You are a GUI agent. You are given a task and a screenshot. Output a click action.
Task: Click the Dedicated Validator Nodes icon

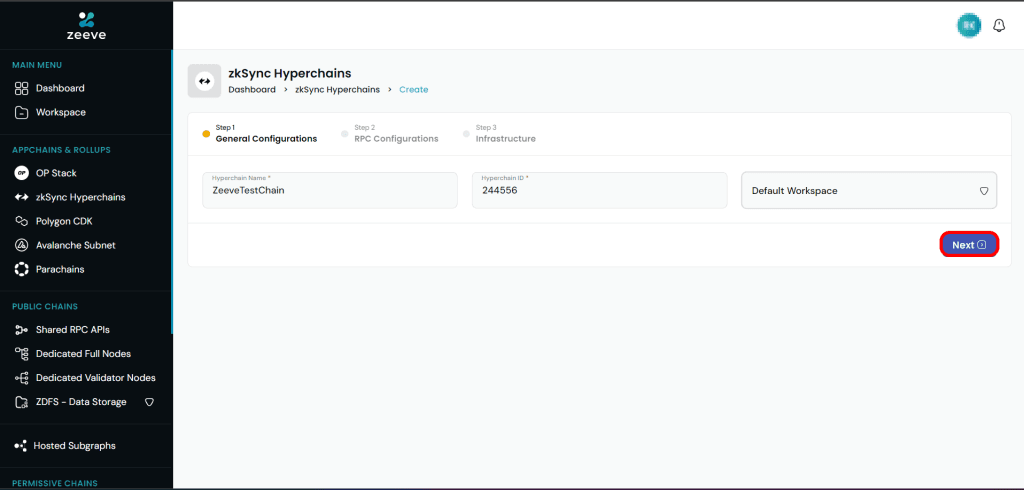click(x=22, y=378)
